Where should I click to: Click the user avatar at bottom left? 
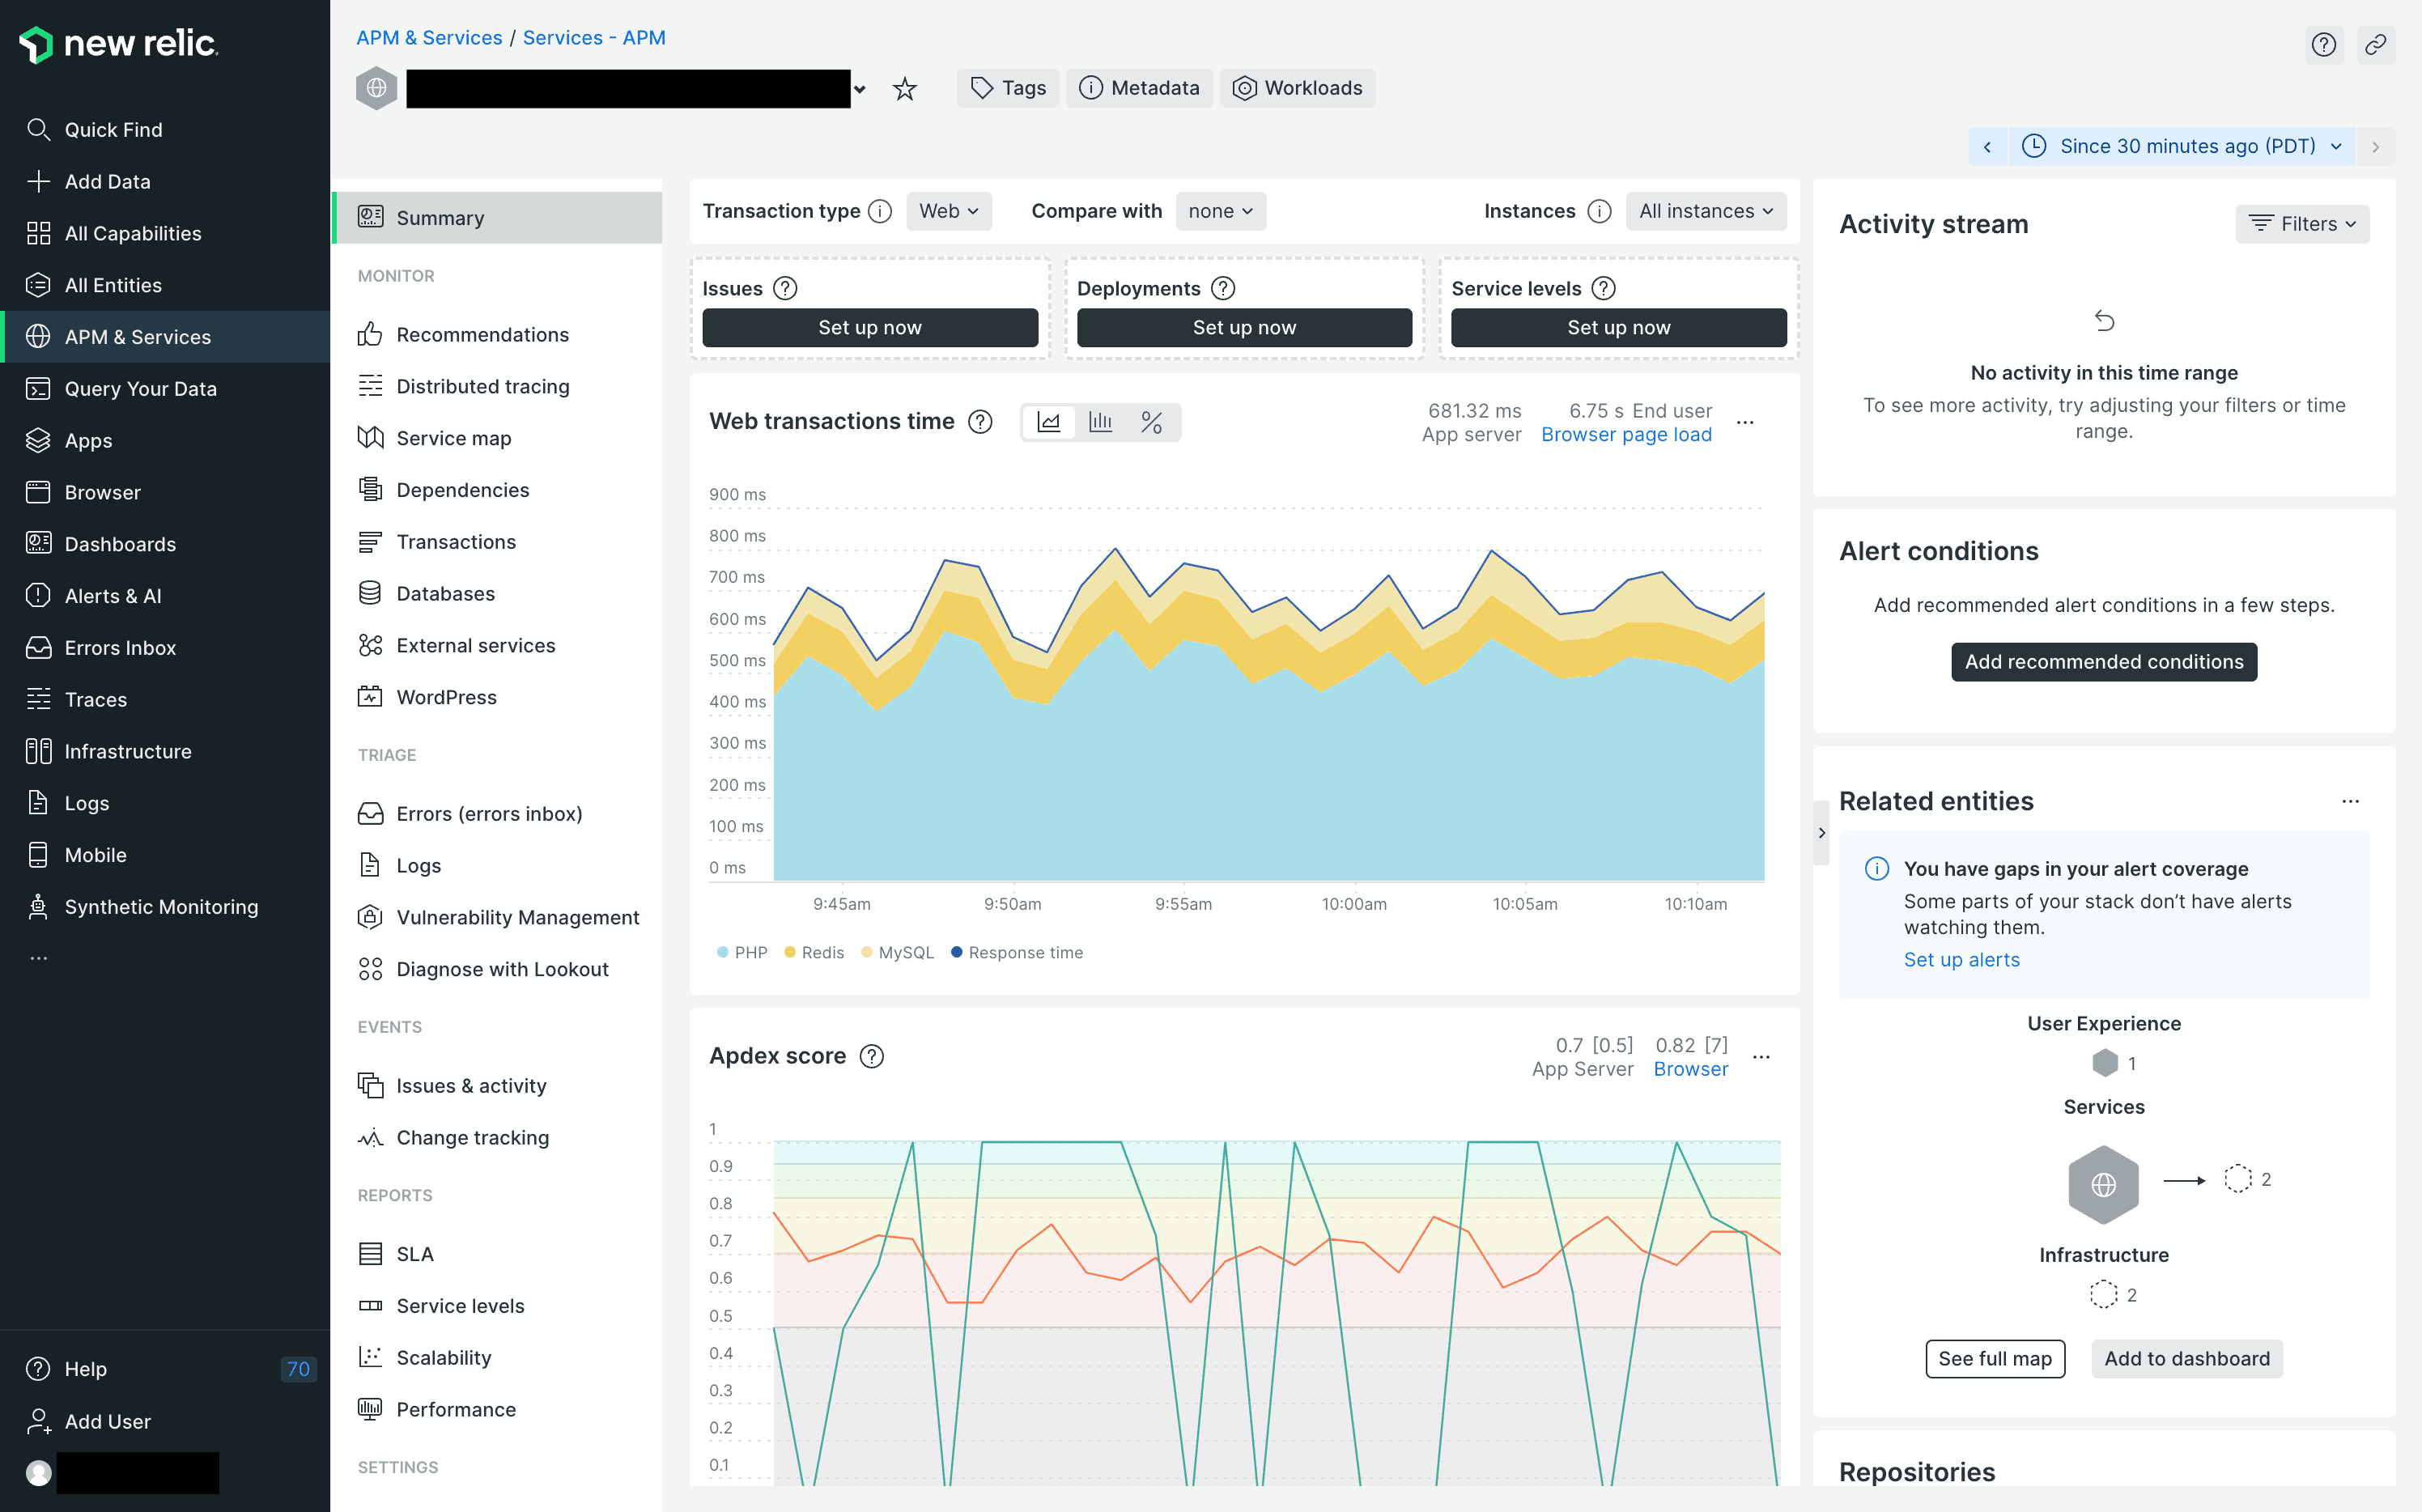(x=39, y=1473)
